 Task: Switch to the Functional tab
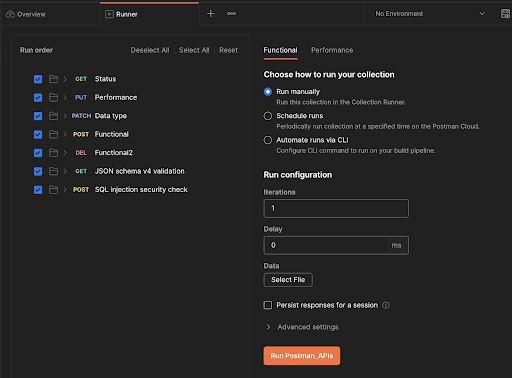pyautogui.click(x=280, y=50)
